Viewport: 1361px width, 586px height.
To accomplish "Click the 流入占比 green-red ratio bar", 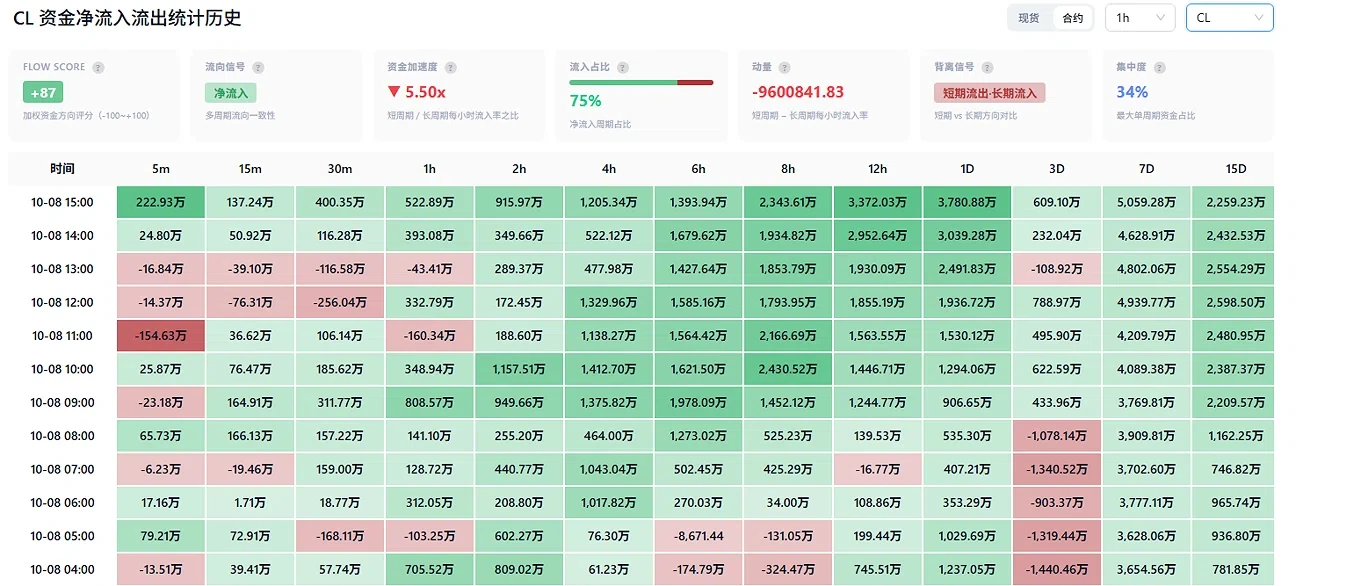I will coord(641,82).
